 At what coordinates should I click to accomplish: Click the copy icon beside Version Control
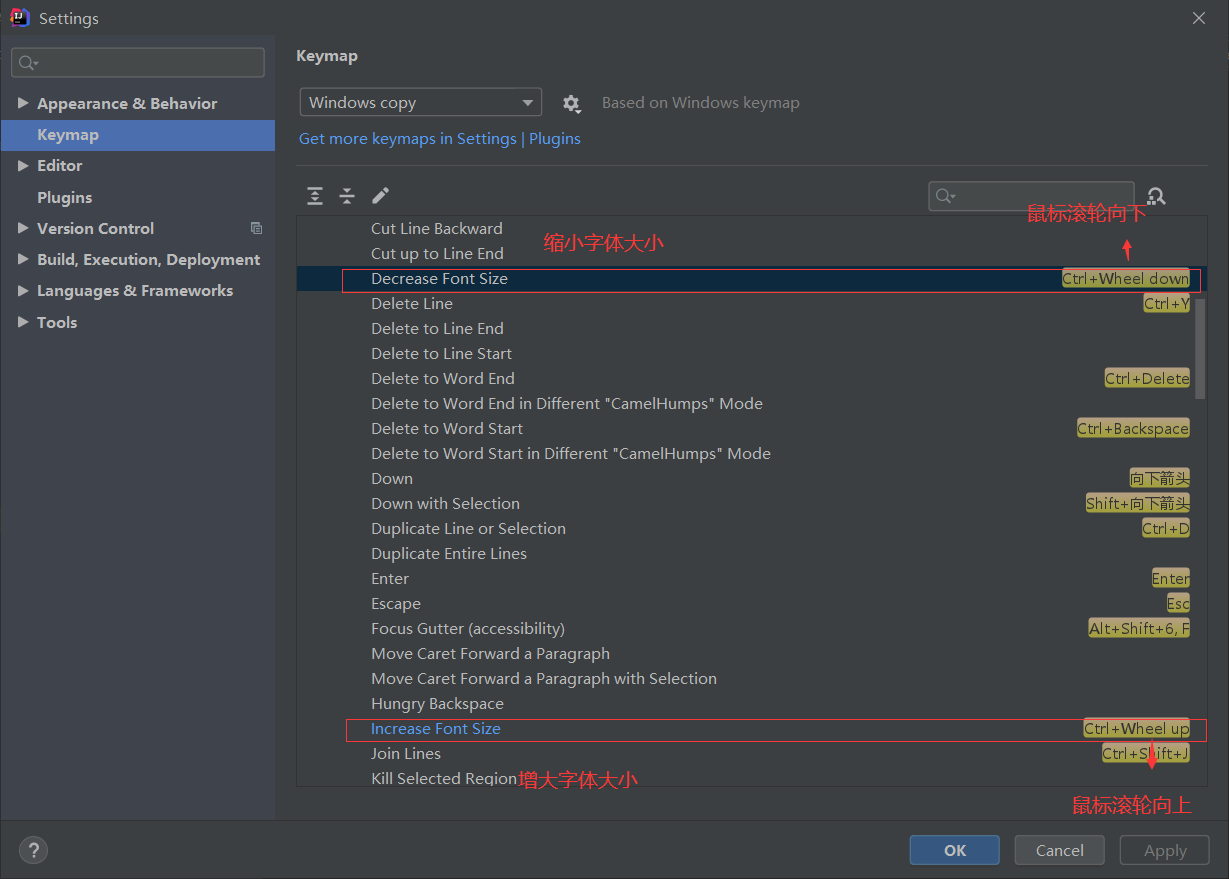[x=257, y=228]
